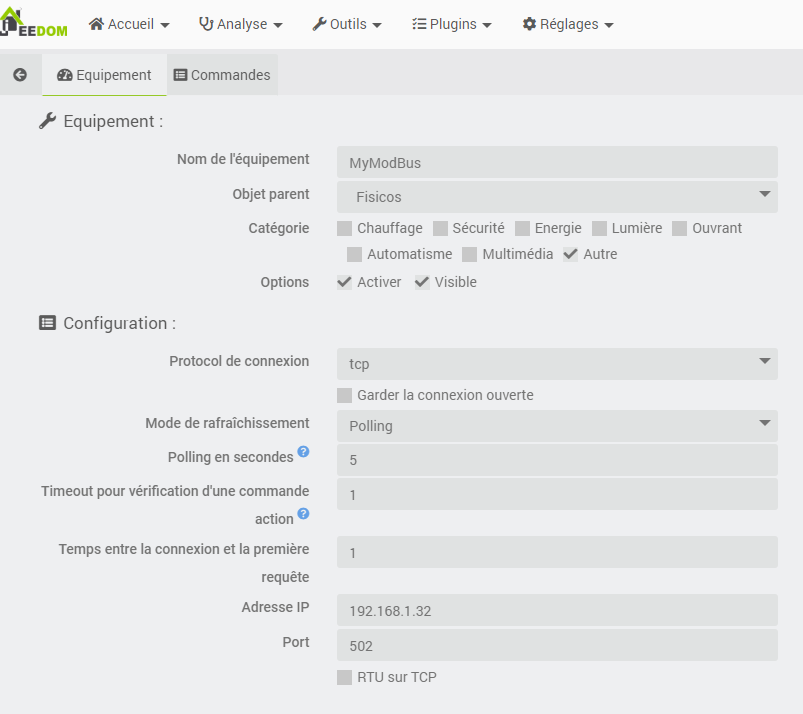Click the help icon beside Timeout action label
The width and height of the screenshot is (803, 714).
click(303, 514)
